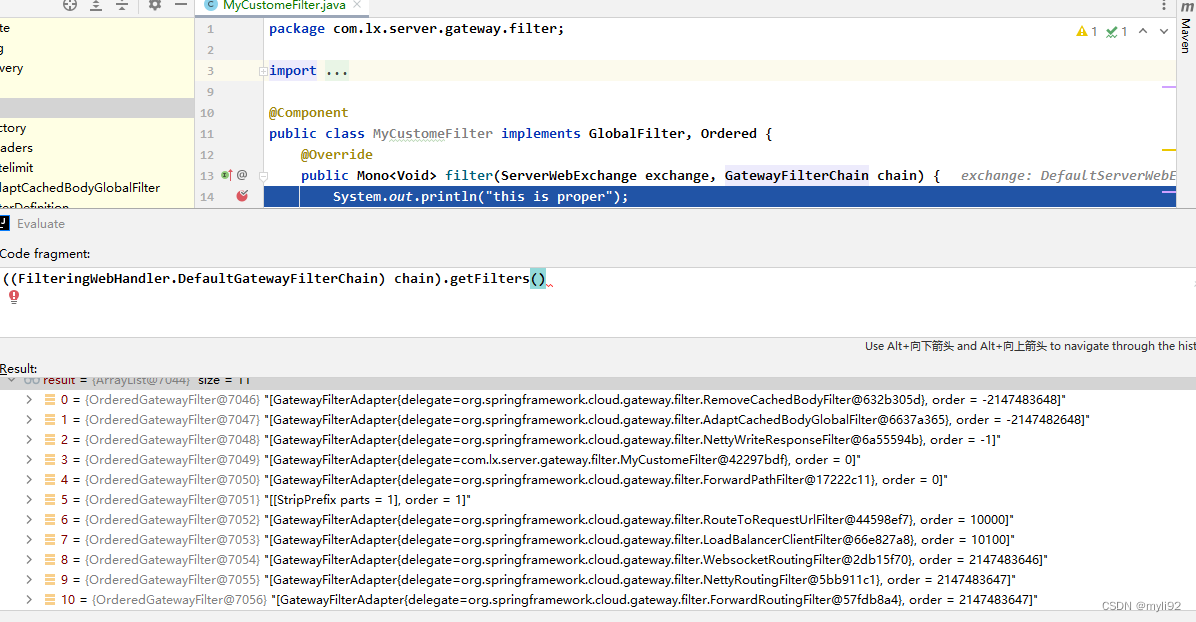
Task: Click the GatewayFilterChain parameter type
Action: click(796, 176)
